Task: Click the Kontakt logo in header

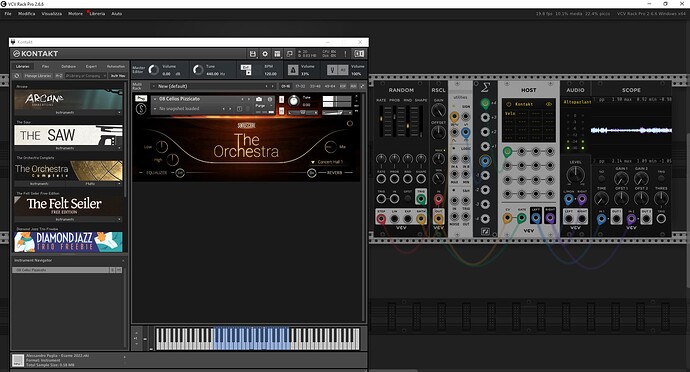Action: [36, 54]
